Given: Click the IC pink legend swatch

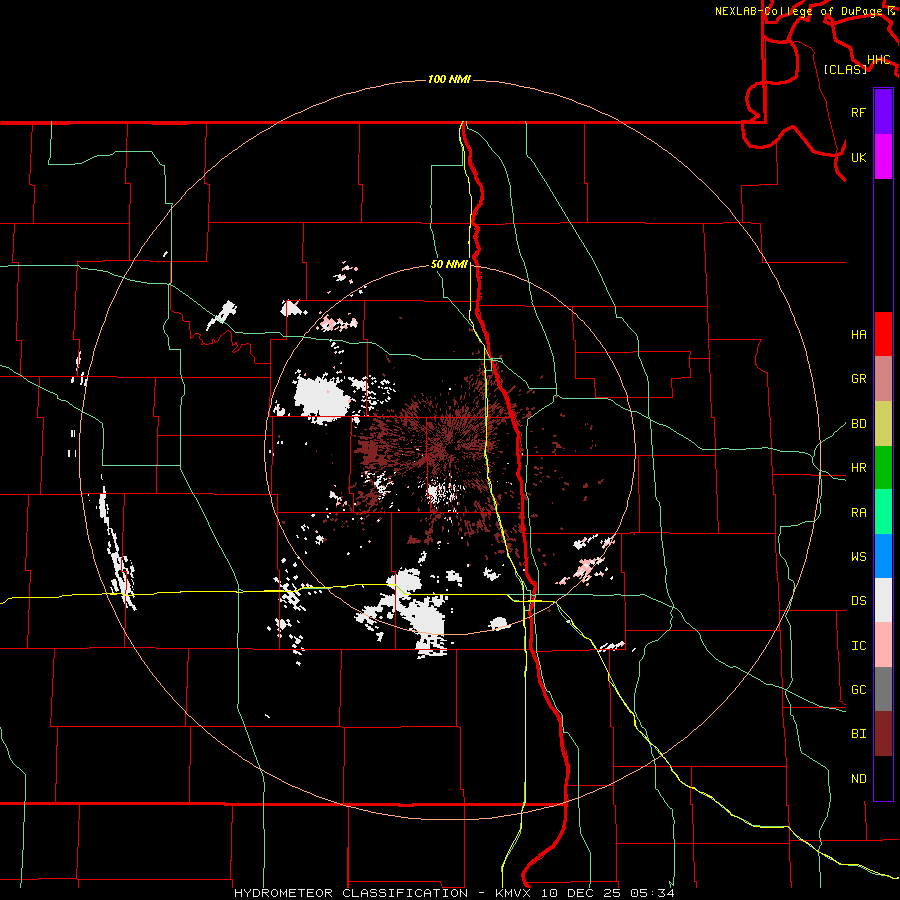Looking at the screenshot, I should 883,645.
